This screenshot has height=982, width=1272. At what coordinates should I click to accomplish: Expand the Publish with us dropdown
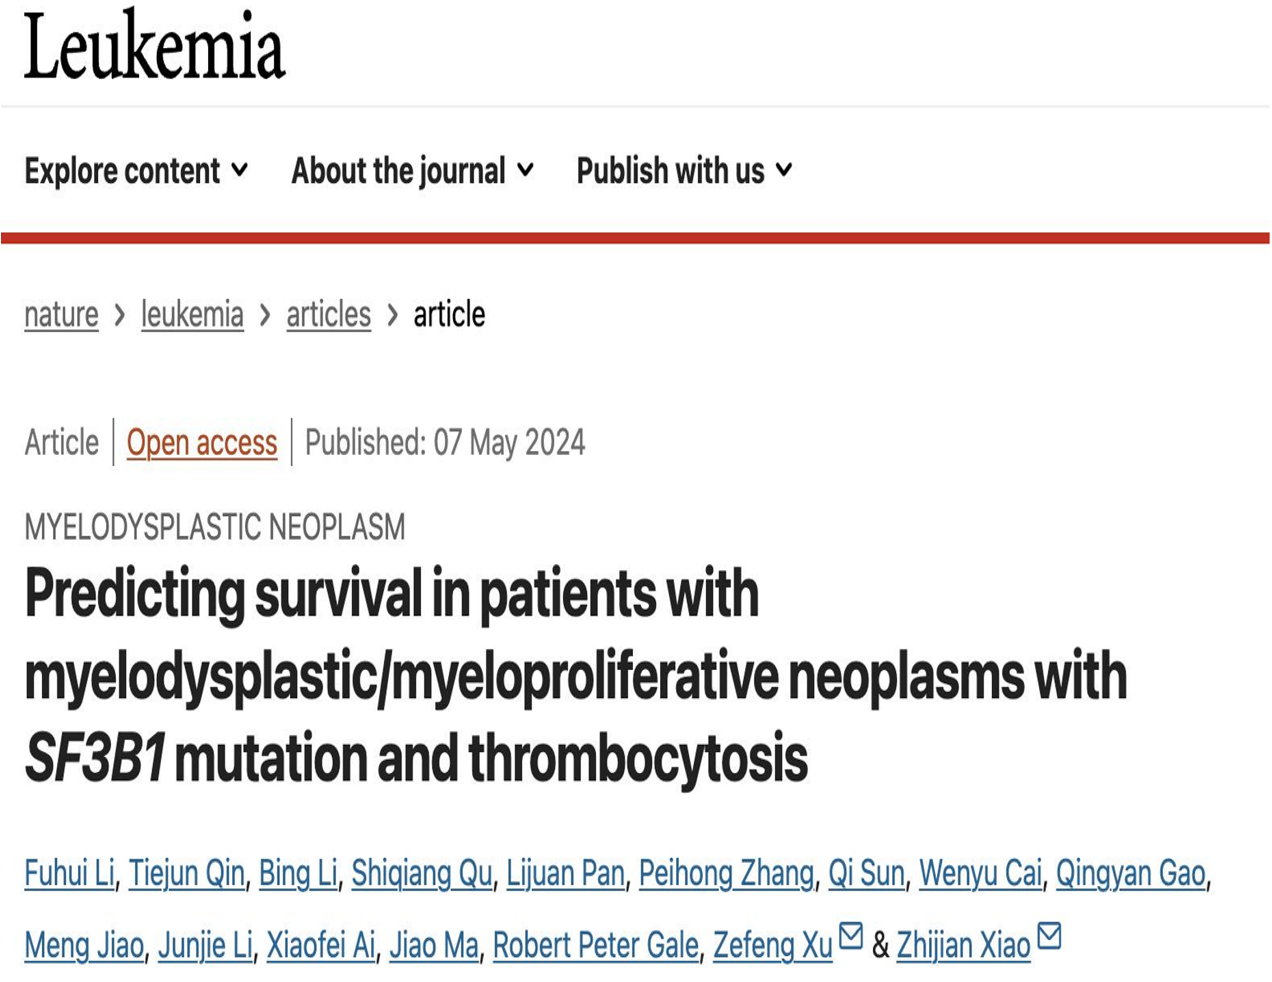pos(685,171)
